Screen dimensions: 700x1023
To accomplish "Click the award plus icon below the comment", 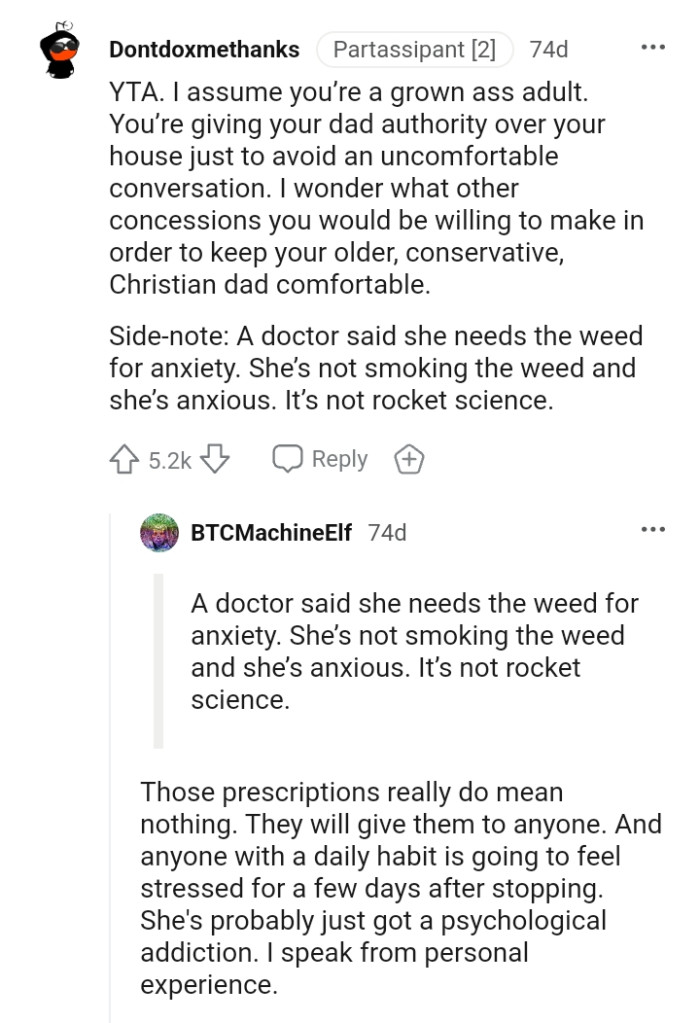I will tap(409, 459).
